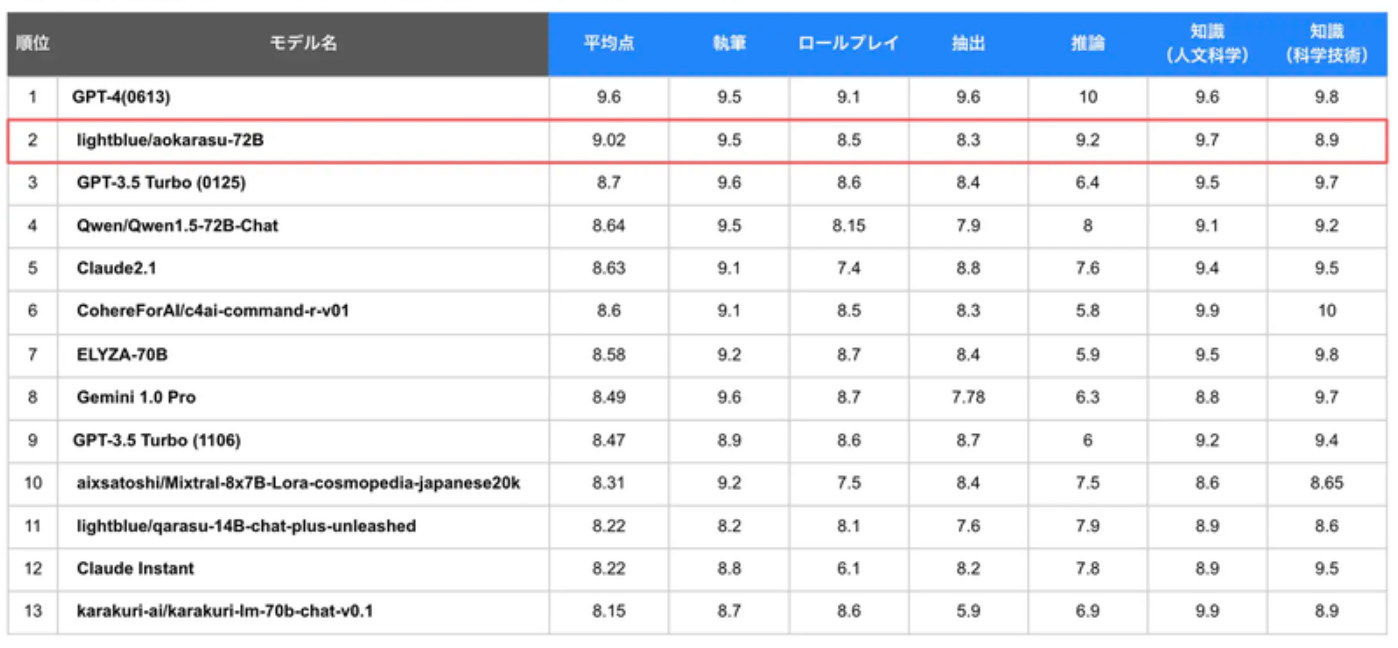This screenshot has height=648, width=1398.
Task: Click the karakuri-ai/karakuri-lm-70b-chat-v0.1 model name
Action: (x=224, y=611)
